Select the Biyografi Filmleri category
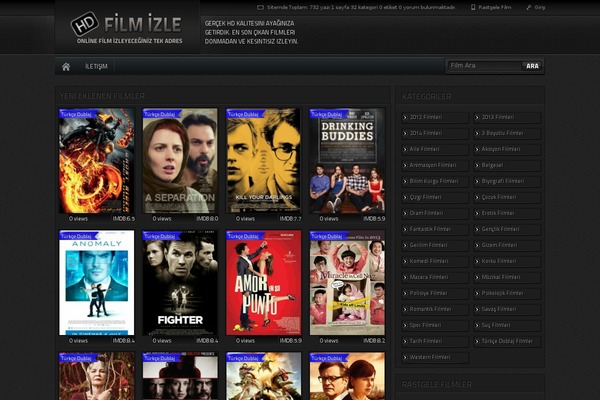The image size is (600, 400). (507, 181)
